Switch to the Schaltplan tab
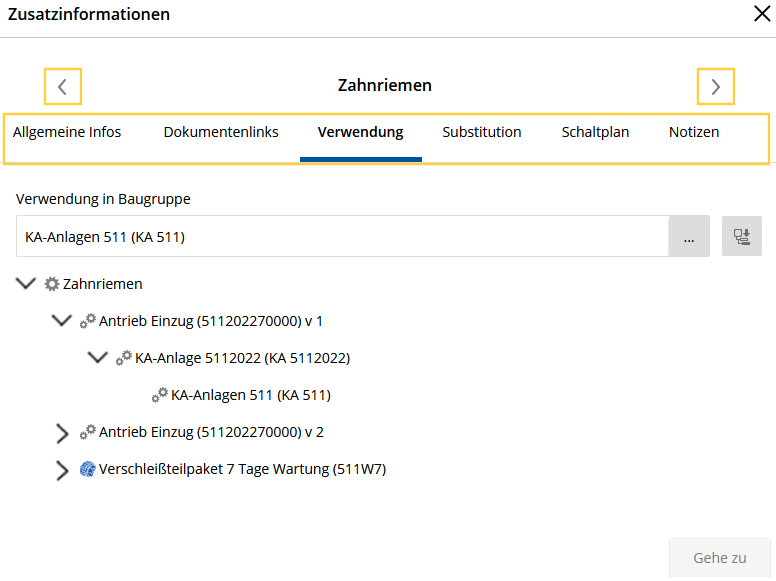Image resolution: width=776 pixels, height=581 pixels. coord(595,132)
